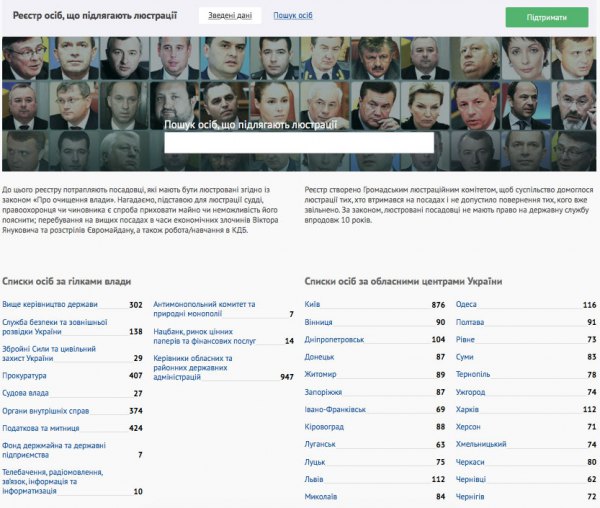Open the Дніпропетровськ list link
Screen dimensions: 600x508
[x=334, y=339]
